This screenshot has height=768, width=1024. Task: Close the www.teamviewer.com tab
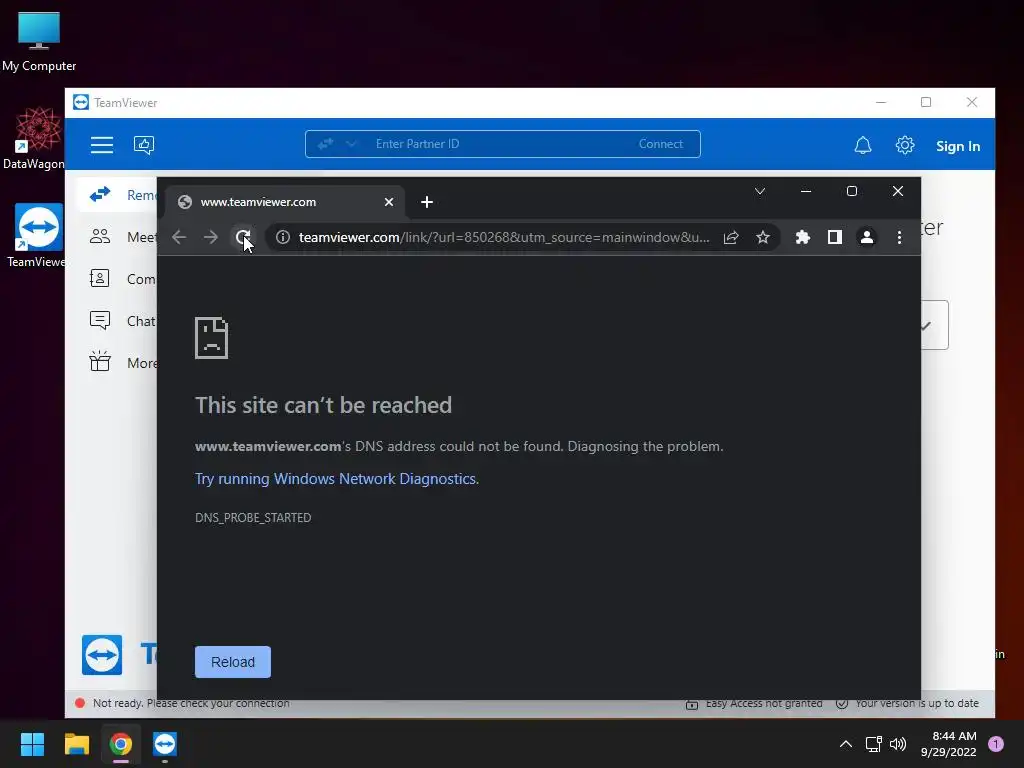pyautogui.click(x=389, y=202)
